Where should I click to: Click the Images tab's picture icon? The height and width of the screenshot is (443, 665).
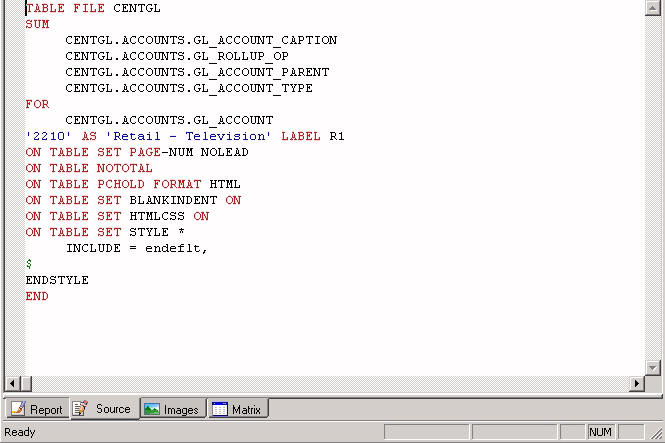[152, 409]
